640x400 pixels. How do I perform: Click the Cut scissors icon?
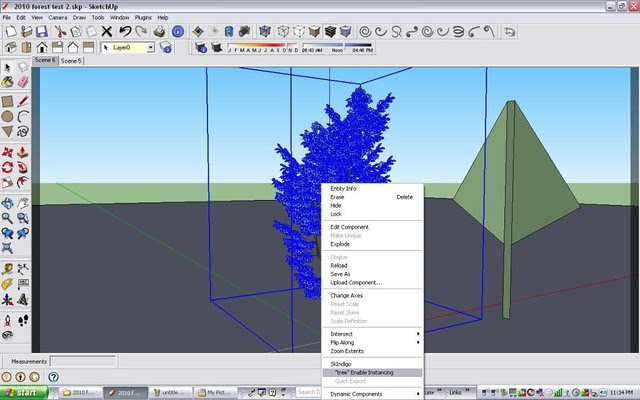[x=60, y=31]
